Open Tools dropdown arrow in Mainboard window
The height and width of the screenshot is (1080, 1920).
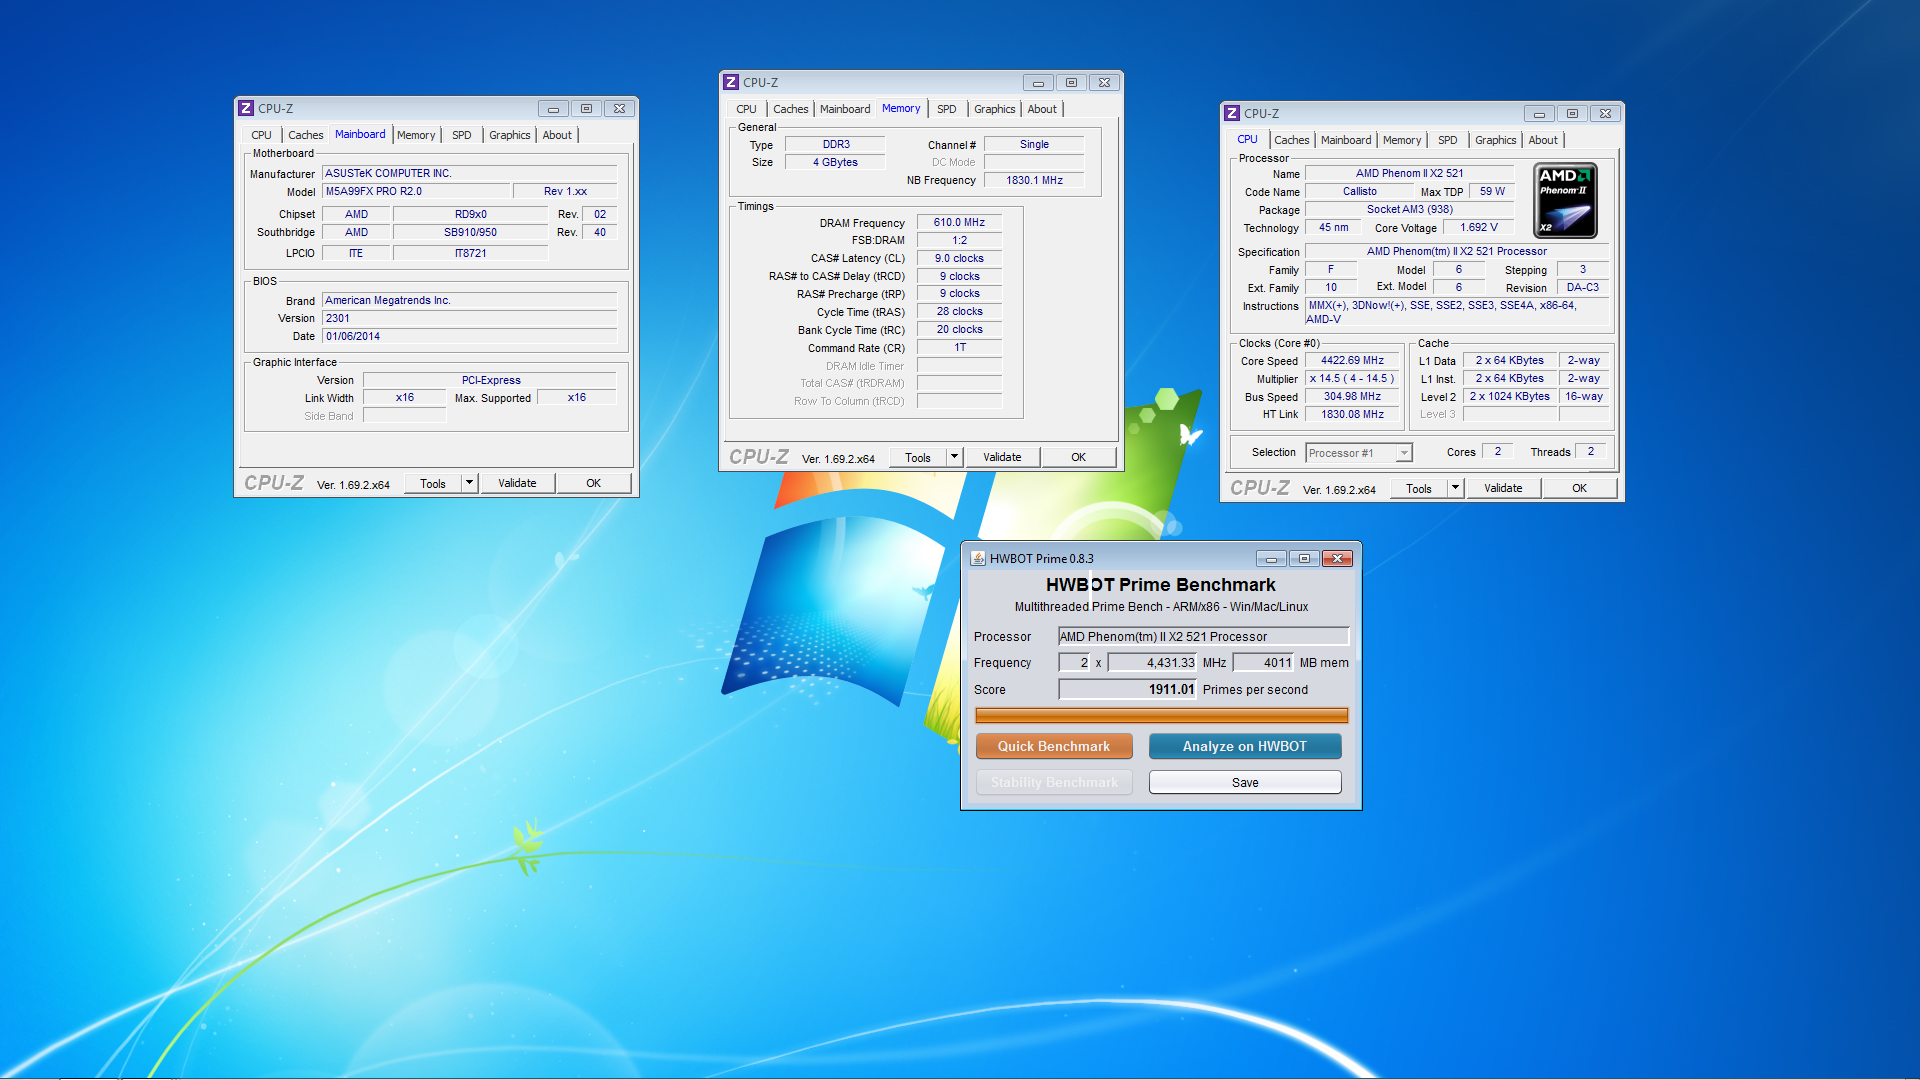tap(469, 483)
